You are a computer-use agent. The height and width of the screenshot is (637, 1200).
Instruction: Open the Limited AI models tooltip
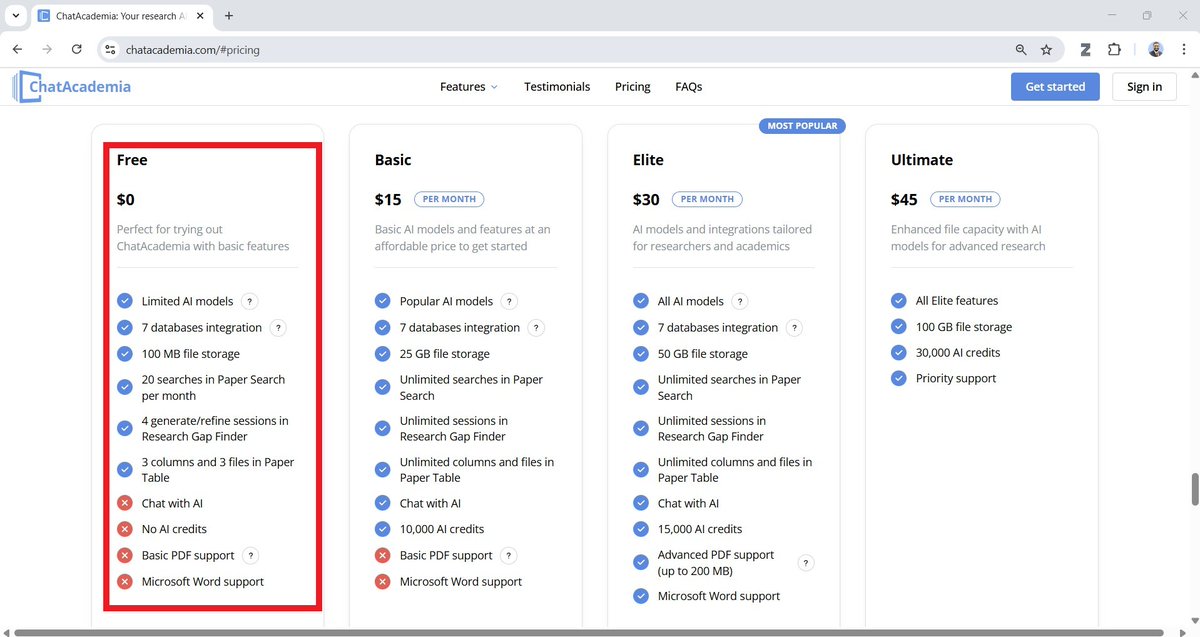(250, 300)
